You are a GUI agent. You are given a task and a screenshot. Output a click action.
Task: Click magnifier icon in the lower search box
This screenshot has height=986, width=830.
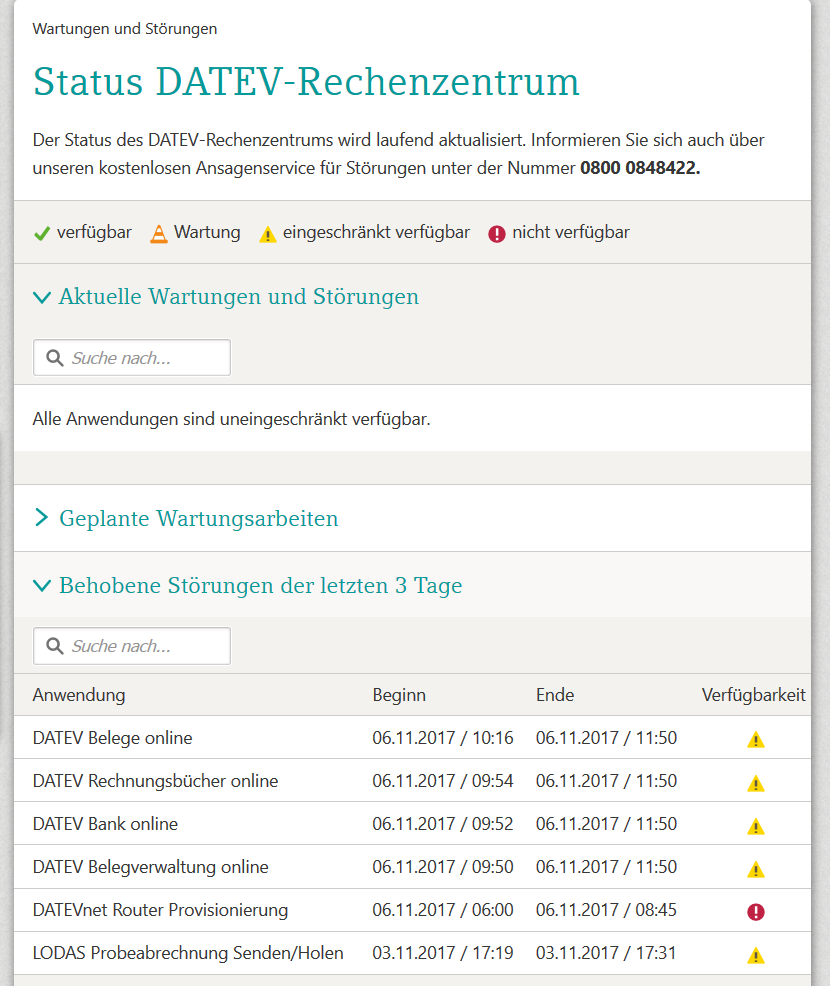[x=55, y=646]
